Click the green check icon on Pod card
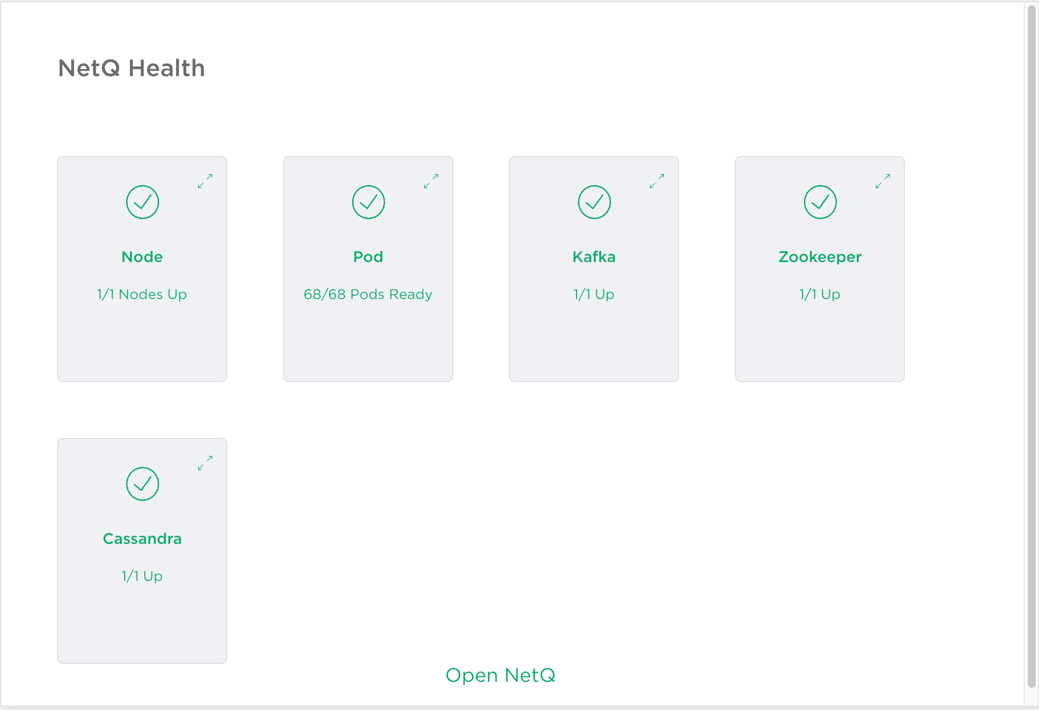This screenshot has height=710, width=1039. click(x=368, y=202)
